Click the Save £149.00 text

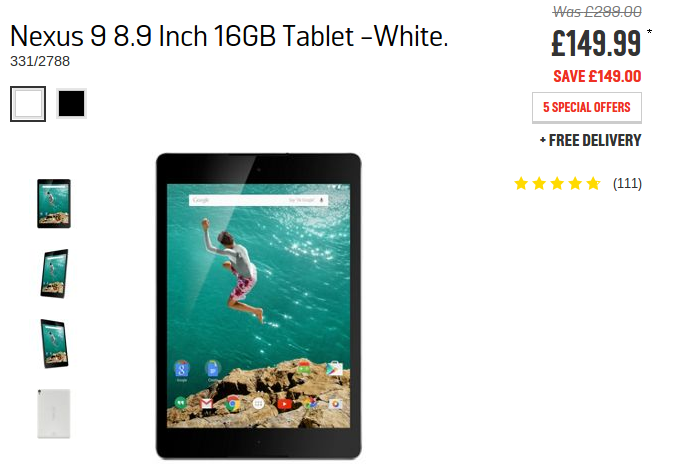tap(597, 76)
